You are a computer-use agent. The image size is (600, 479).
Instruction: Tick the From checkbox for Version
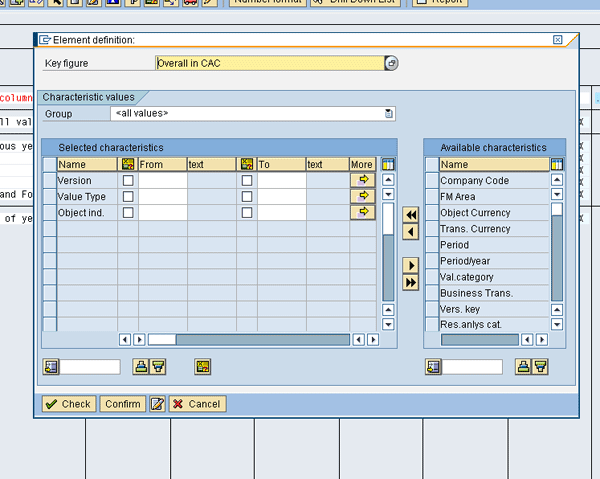pos(127,181)
